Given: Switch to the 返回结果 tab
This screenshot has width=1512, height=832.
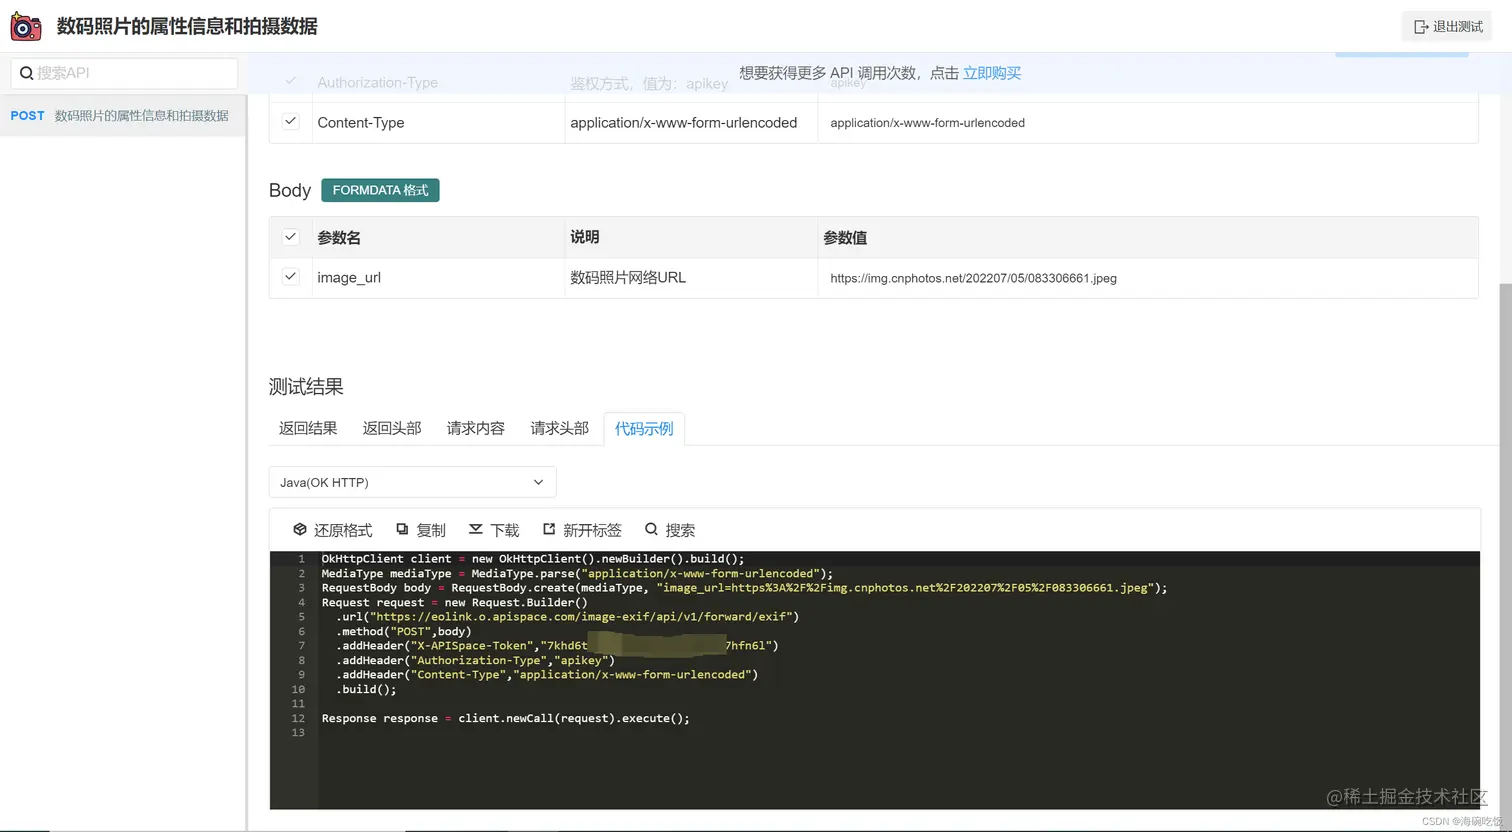Looking at the screenshot, I should [308, 428].
